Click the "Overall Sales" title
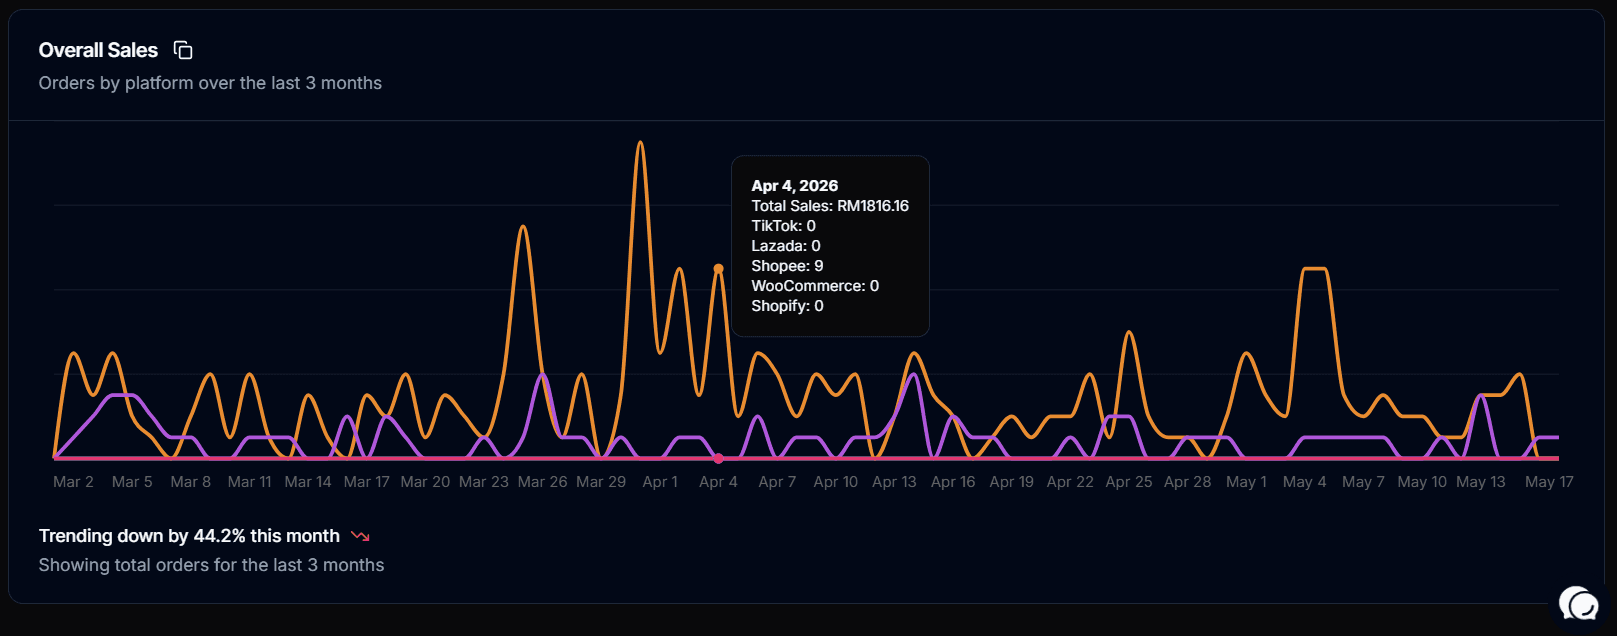 [98, 50]
